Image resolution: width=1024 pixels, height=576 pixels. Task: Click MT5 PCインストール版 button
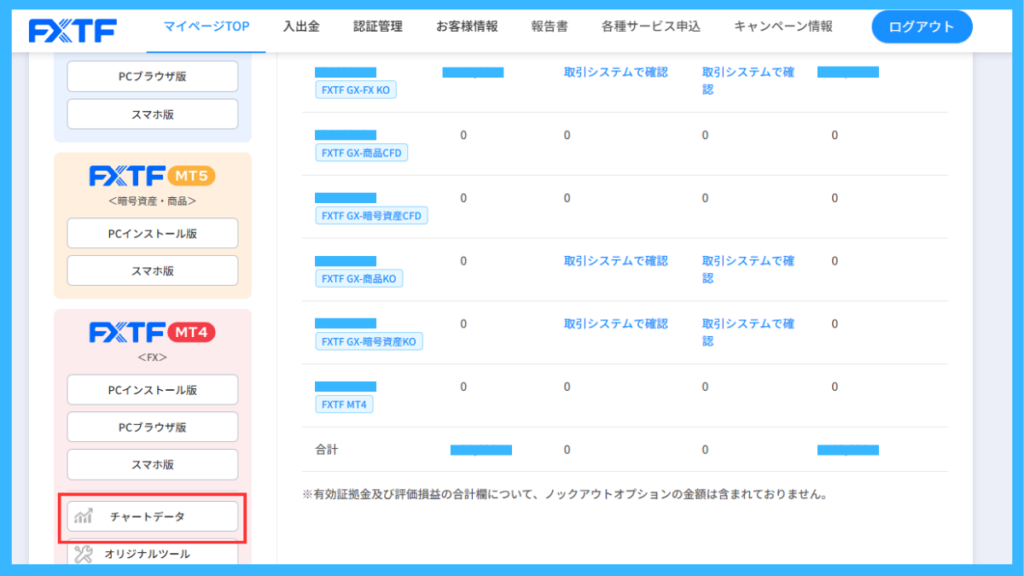coord(153,233)
